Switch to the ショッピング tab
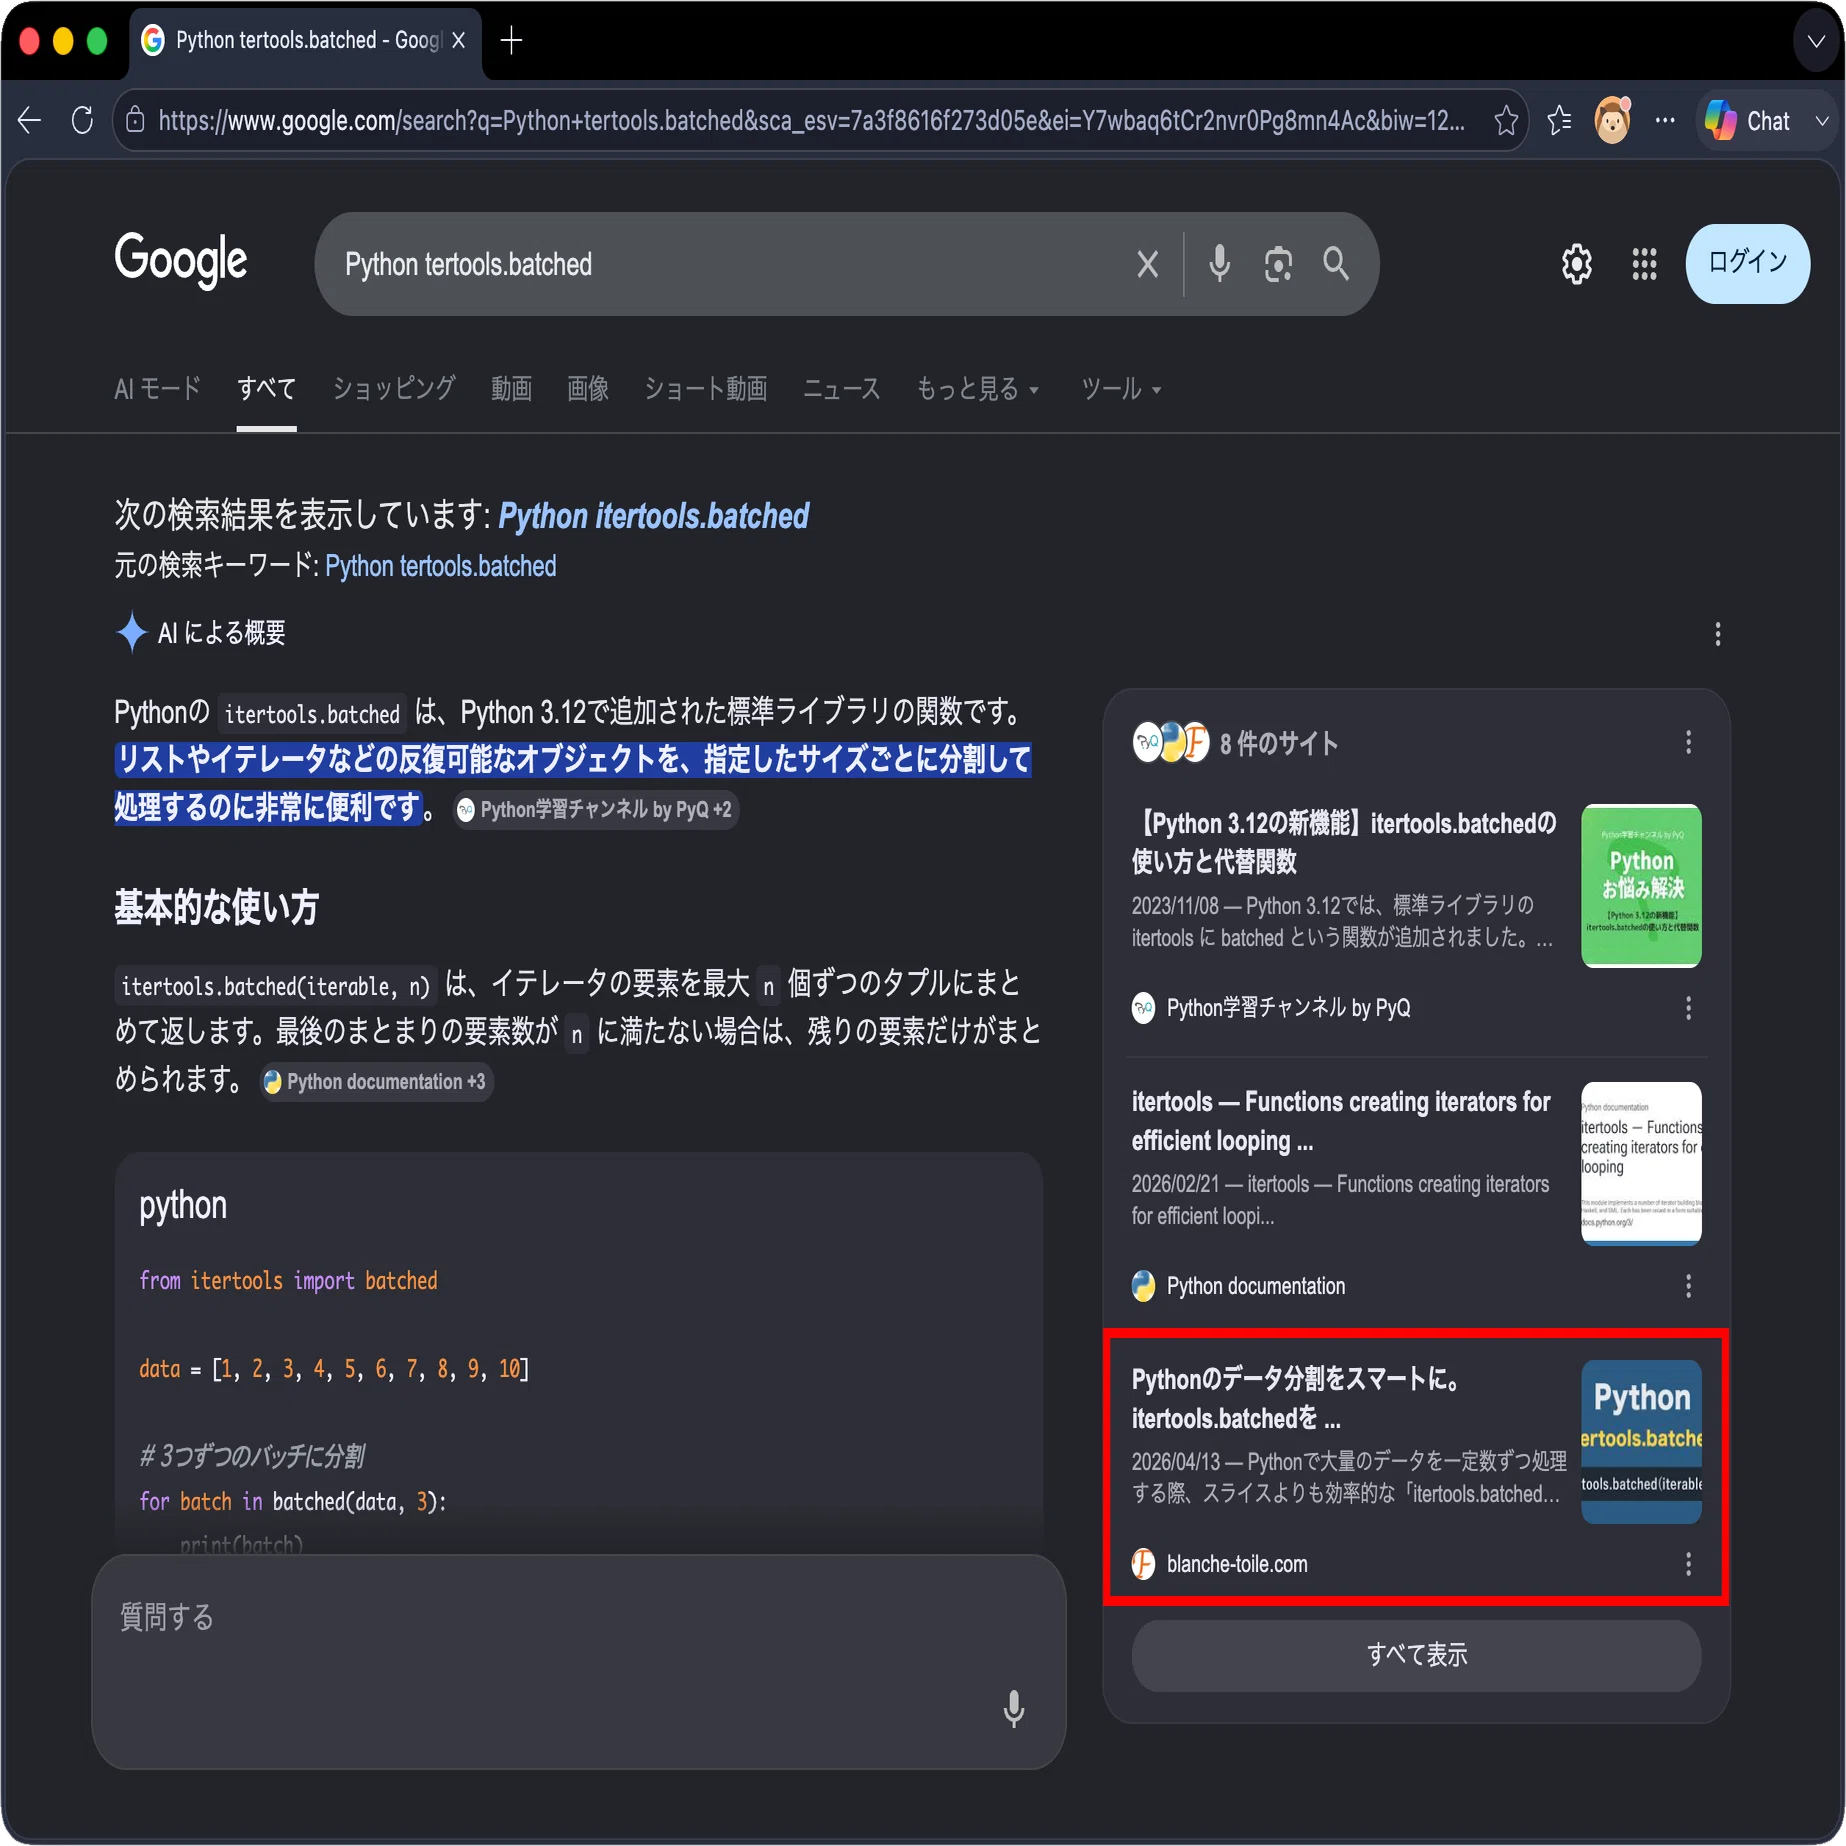Image resolution: width=1846 pixels, height=1846 pixels. click(x=394, y=389)
